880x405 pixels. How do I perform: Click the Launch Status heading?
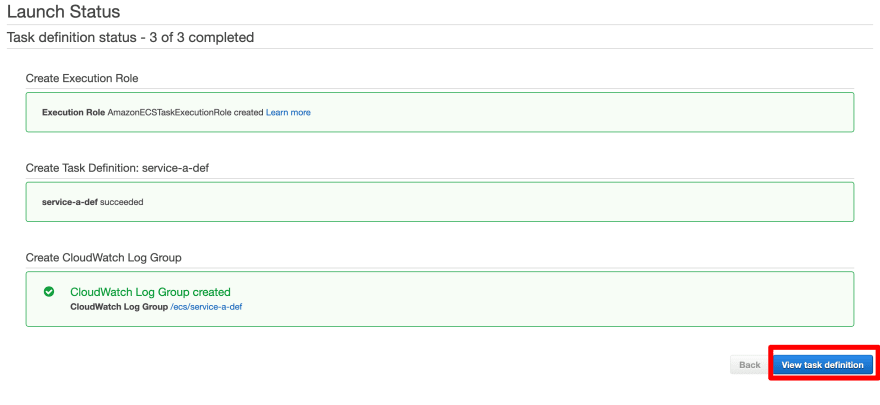pos(63,11)
